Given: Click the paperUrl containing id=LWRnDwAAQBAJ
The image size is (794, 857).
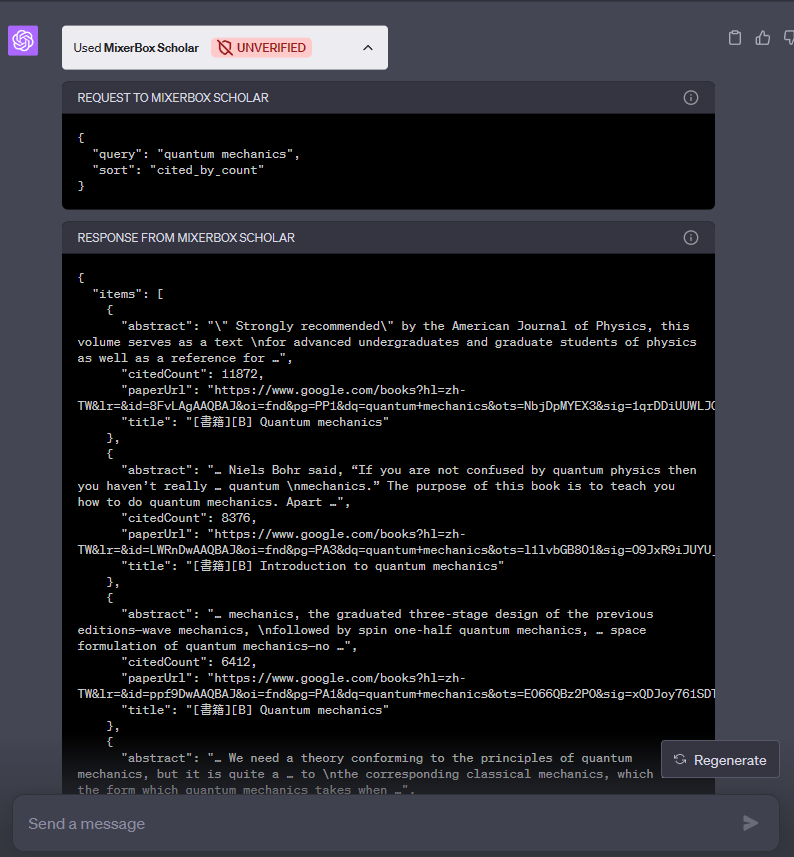Looking at the screenshot, I should [396, 542].
